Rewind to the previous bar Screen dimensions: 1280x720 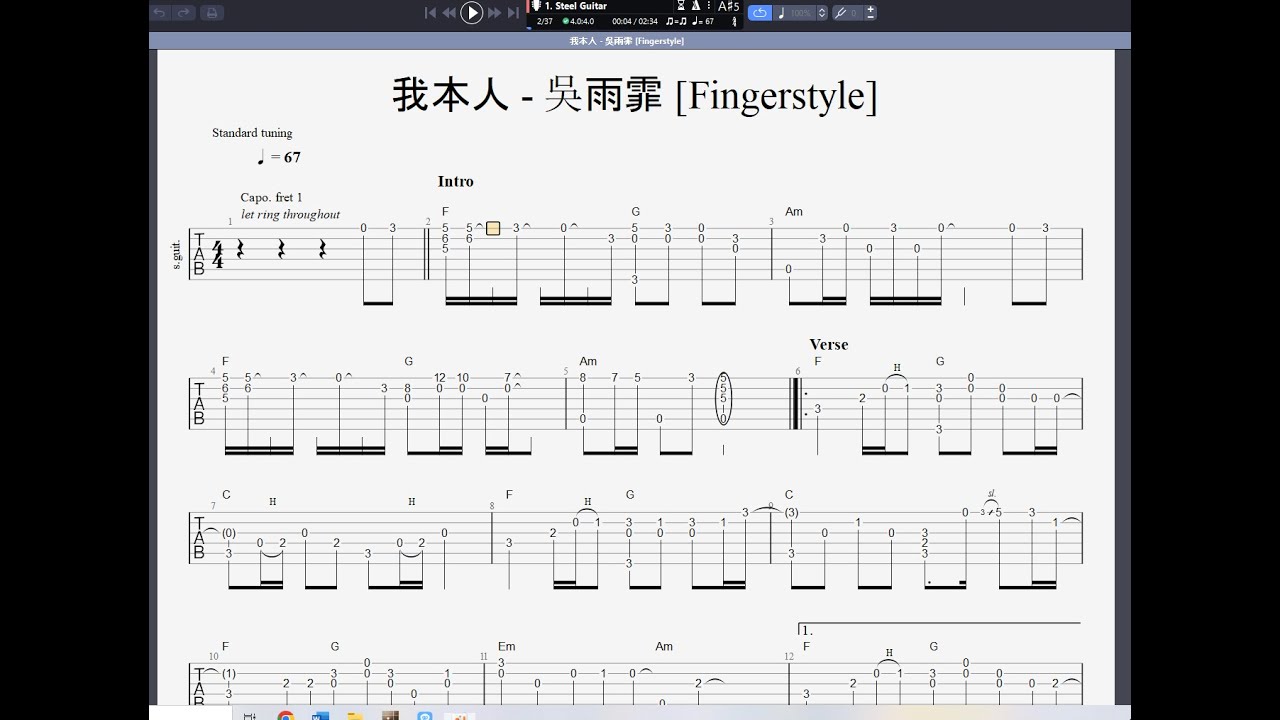(x=449, y=13)
